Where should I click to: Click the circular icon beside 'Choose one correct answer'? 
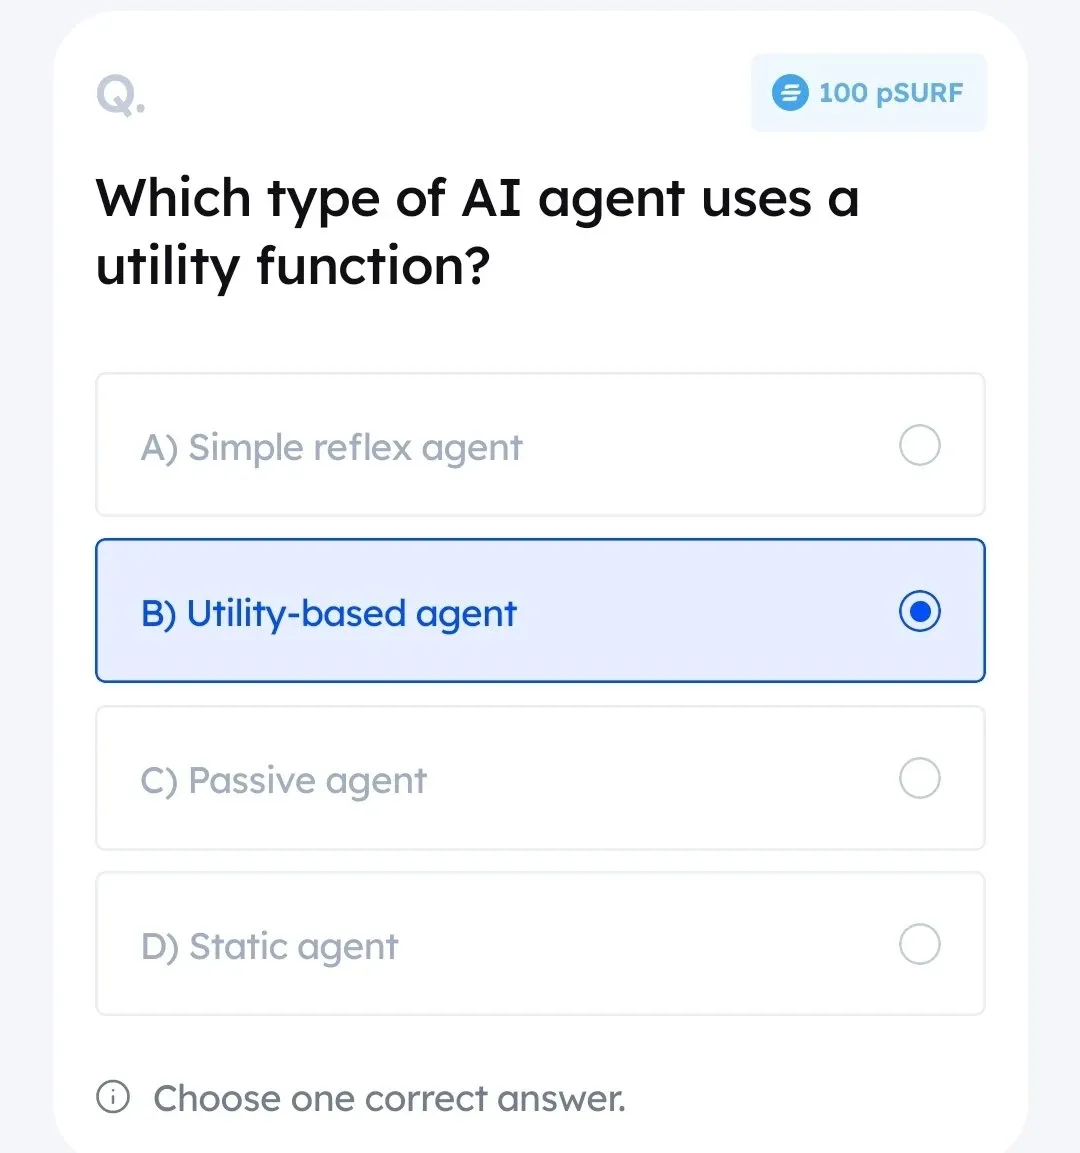click(114, 1097)
